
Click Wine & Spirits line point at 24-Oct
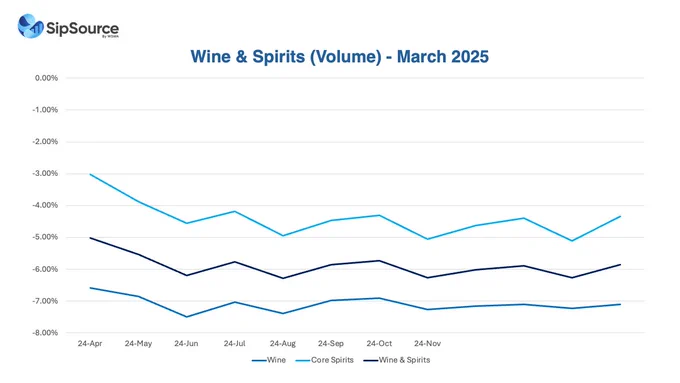point(379,261)
